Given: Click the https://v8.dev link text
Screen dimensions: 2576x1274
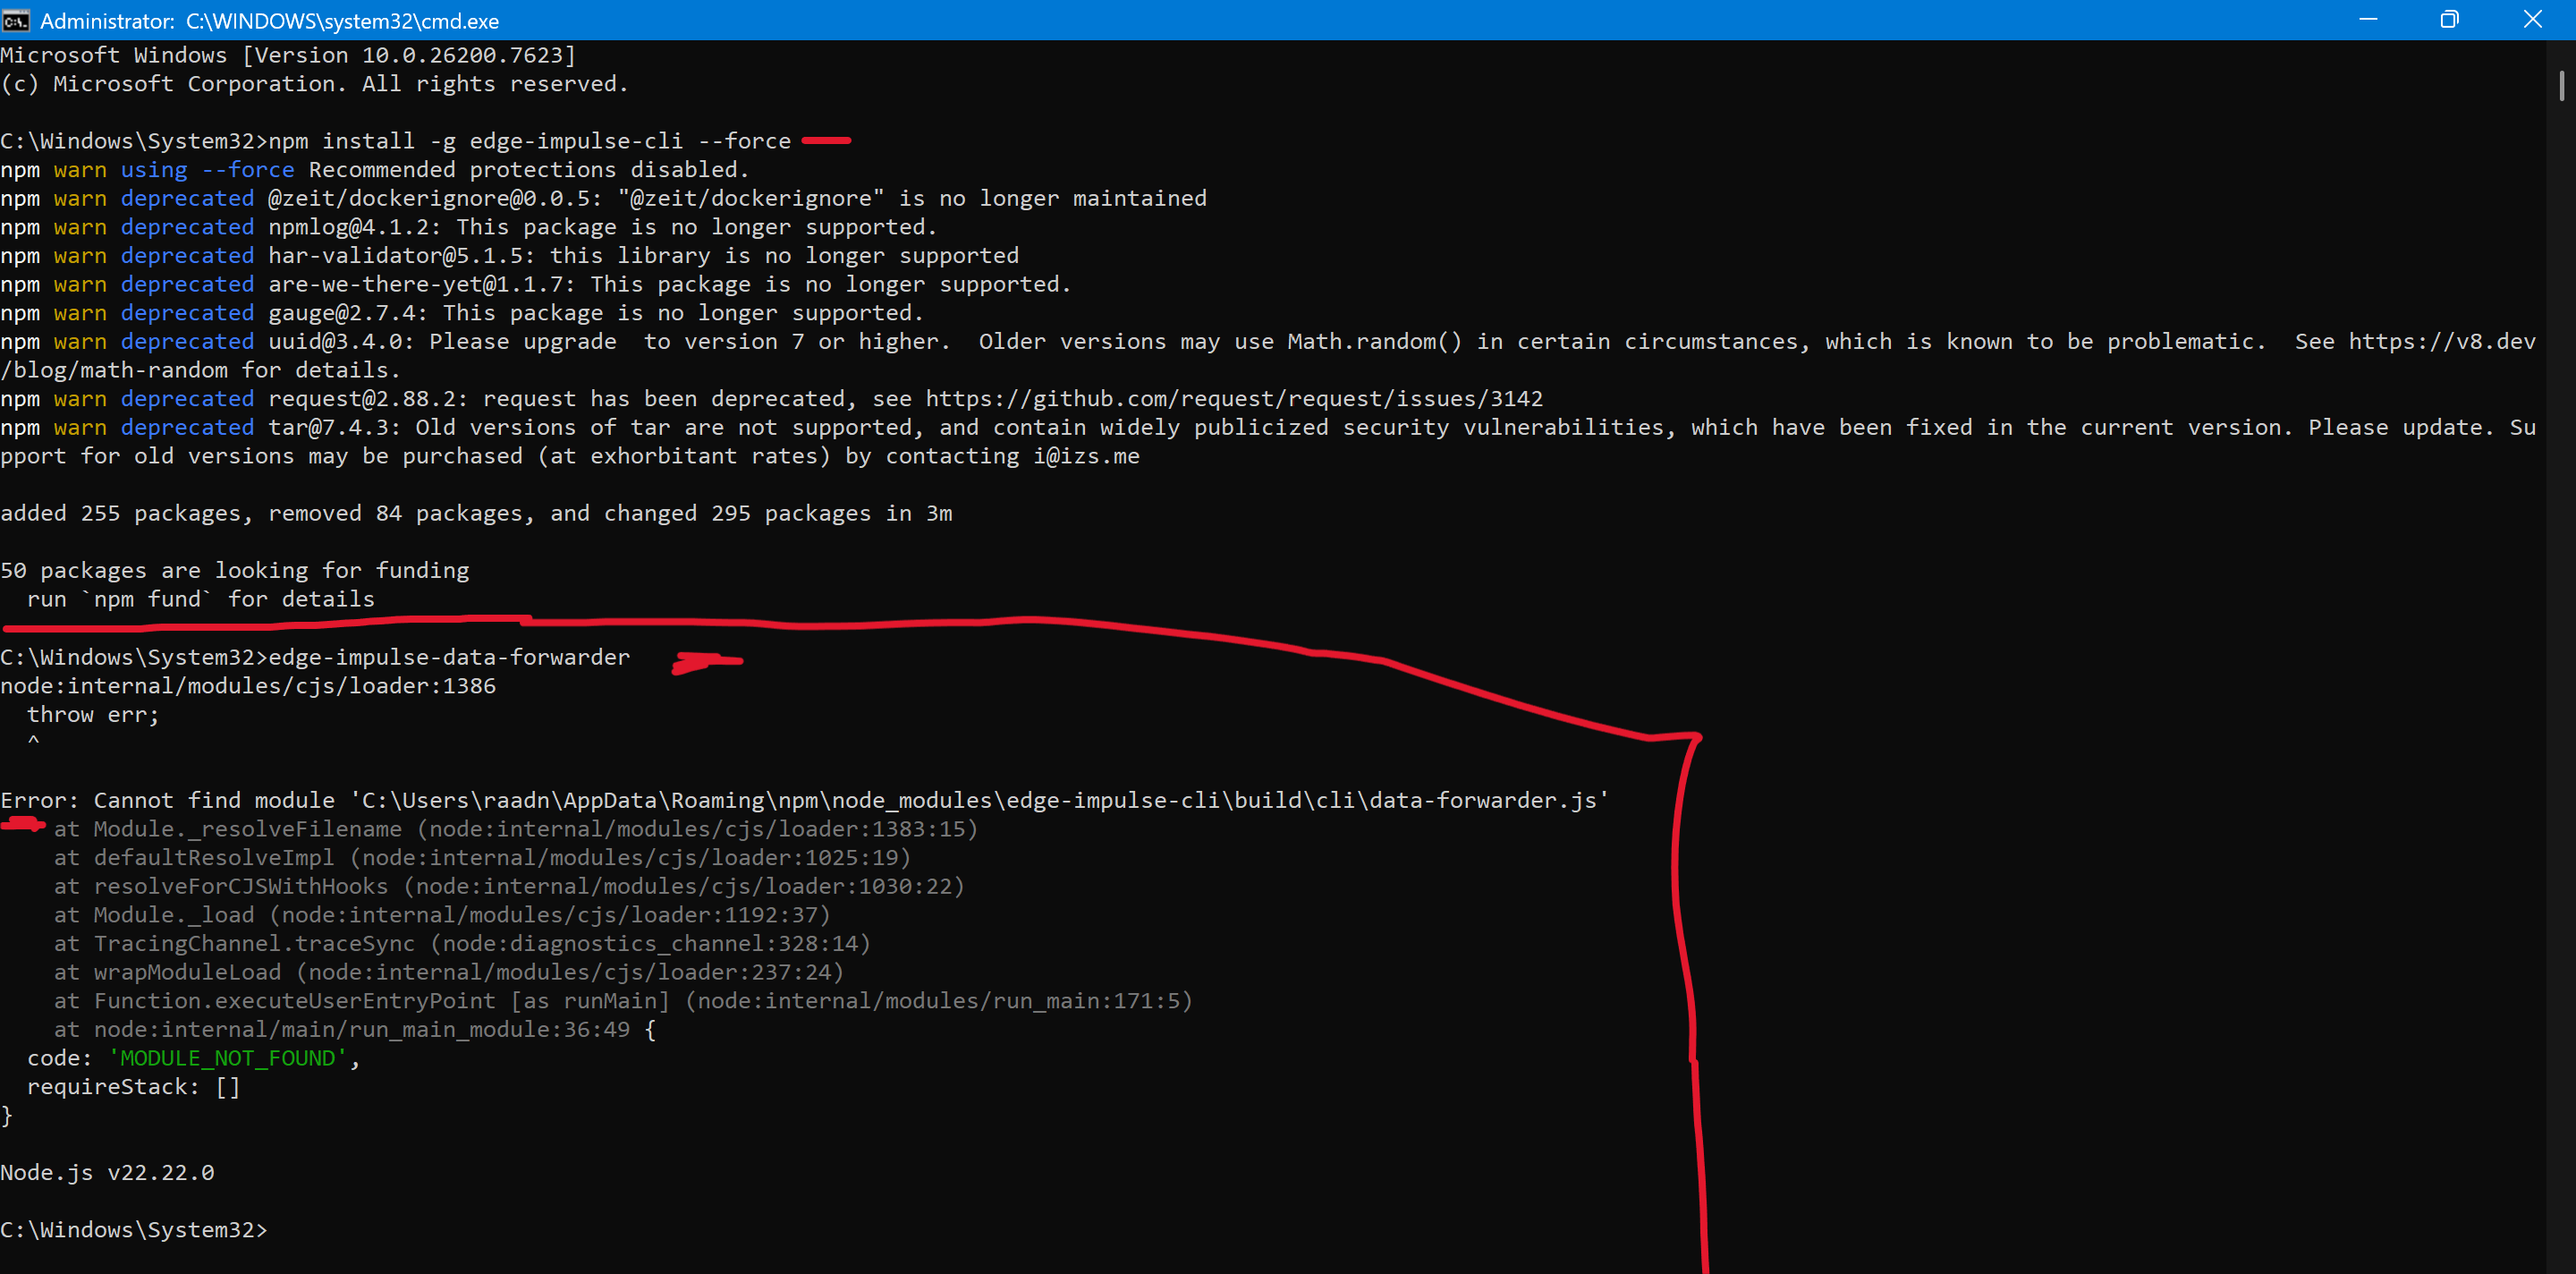Looking at the screenshot, I should coord(2441,342).
